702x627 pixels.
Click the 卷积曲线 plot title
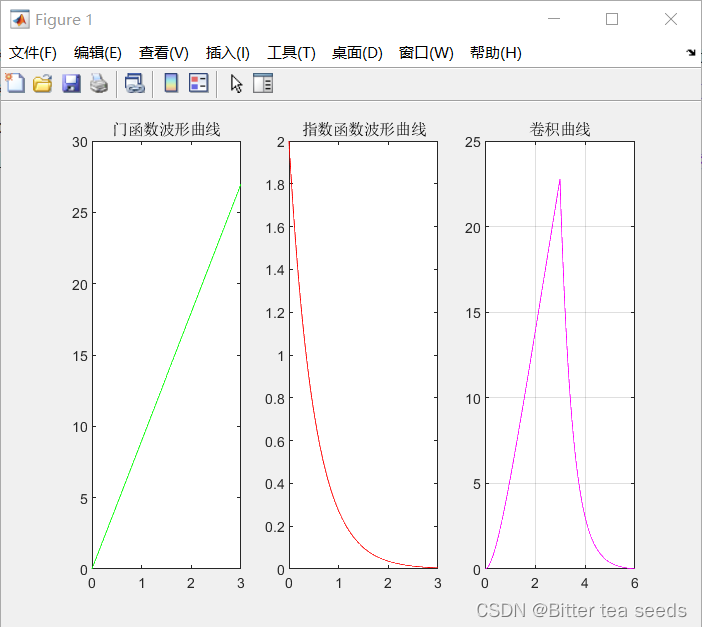click(x=560, y=129)
